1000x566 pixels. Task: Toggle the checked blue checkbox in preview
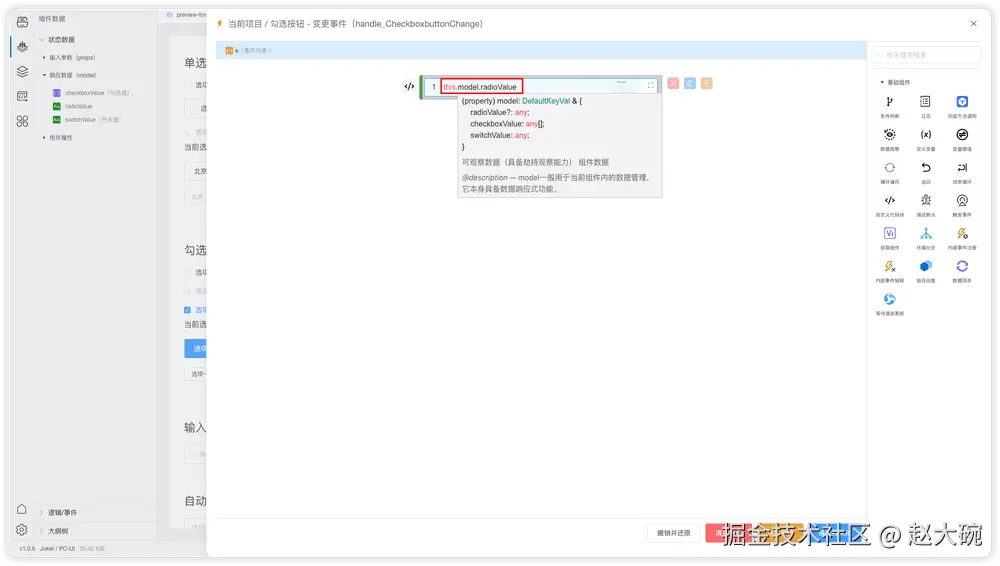[188, 310]
